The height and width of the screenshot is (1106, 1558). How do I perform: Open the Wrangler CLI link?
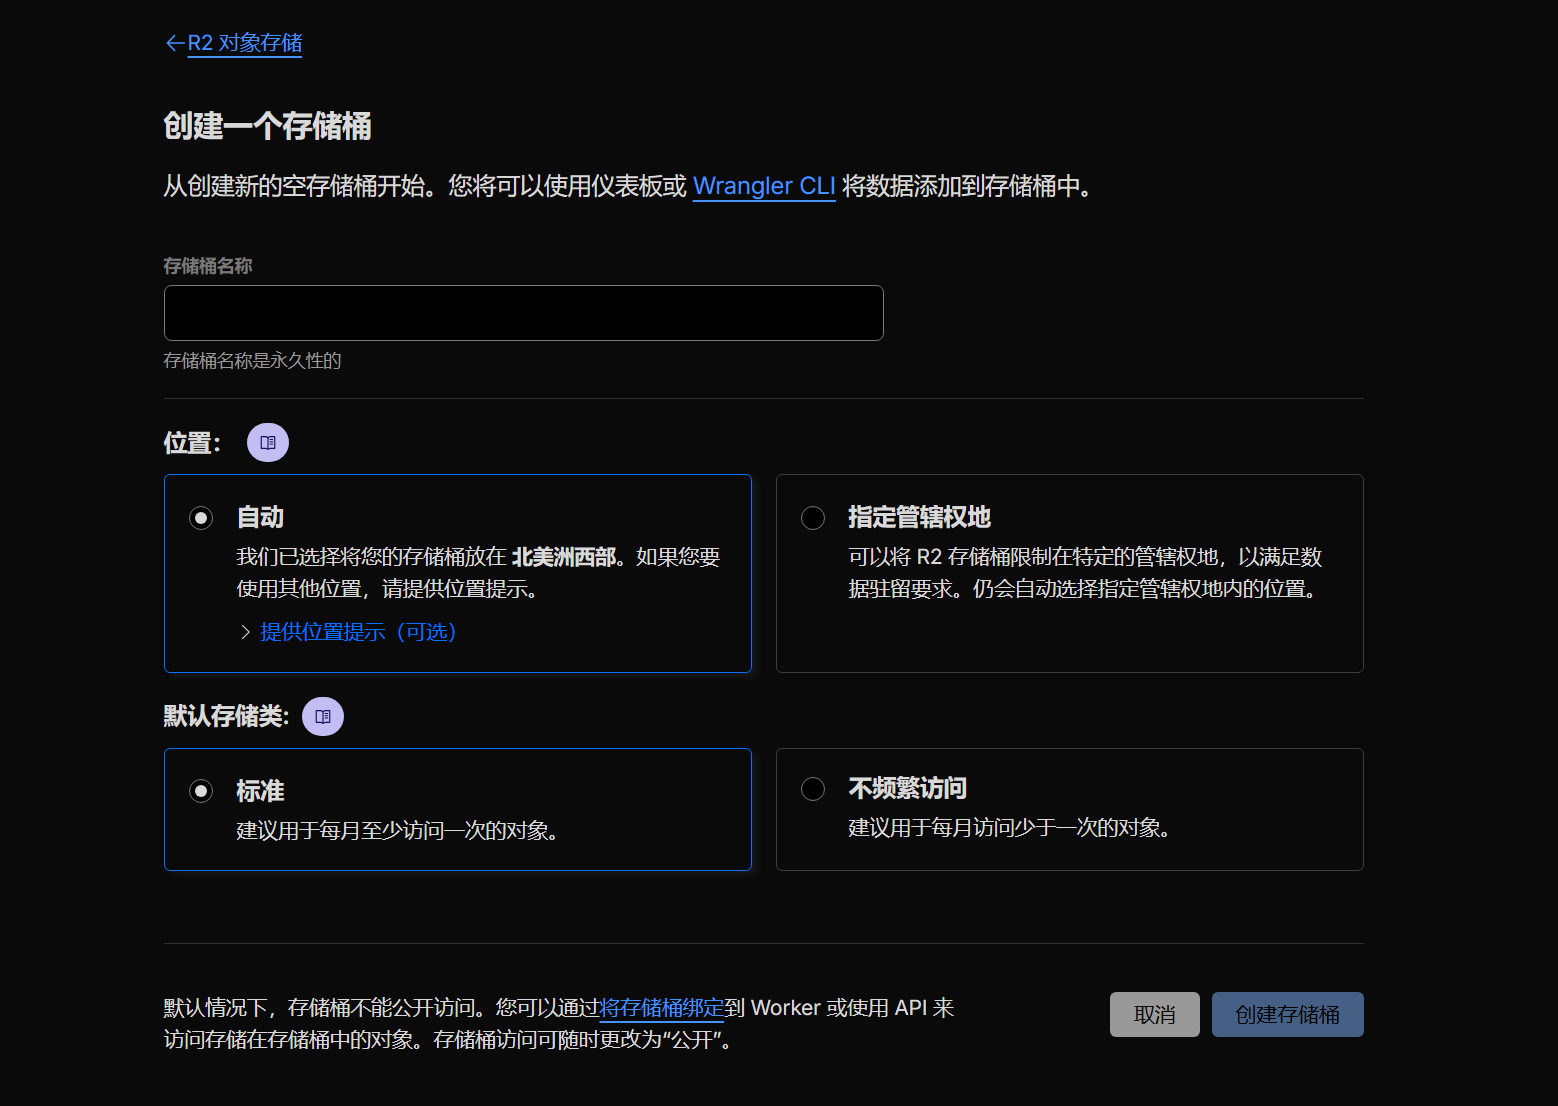[764, 186]
